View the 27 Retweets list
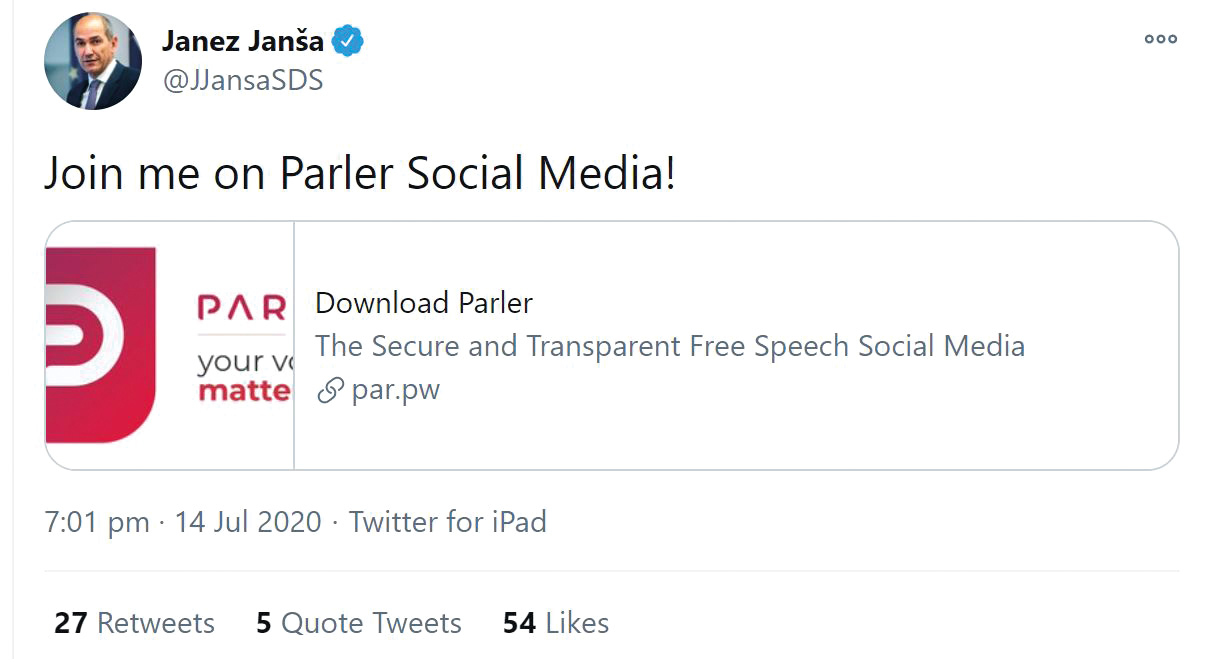This screenshot has height=659, width=1210. [134, 623]
